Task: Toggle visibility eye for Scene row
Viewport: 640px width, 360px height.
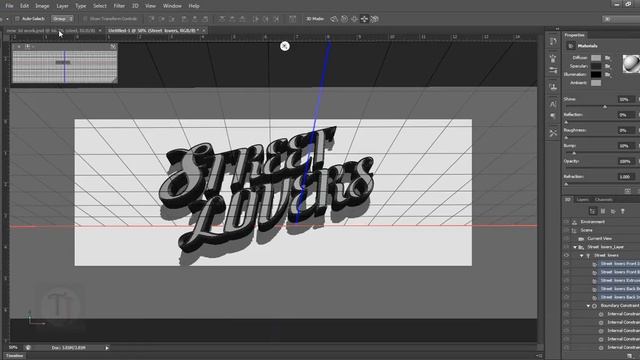Action: click(x=566, y=230)
